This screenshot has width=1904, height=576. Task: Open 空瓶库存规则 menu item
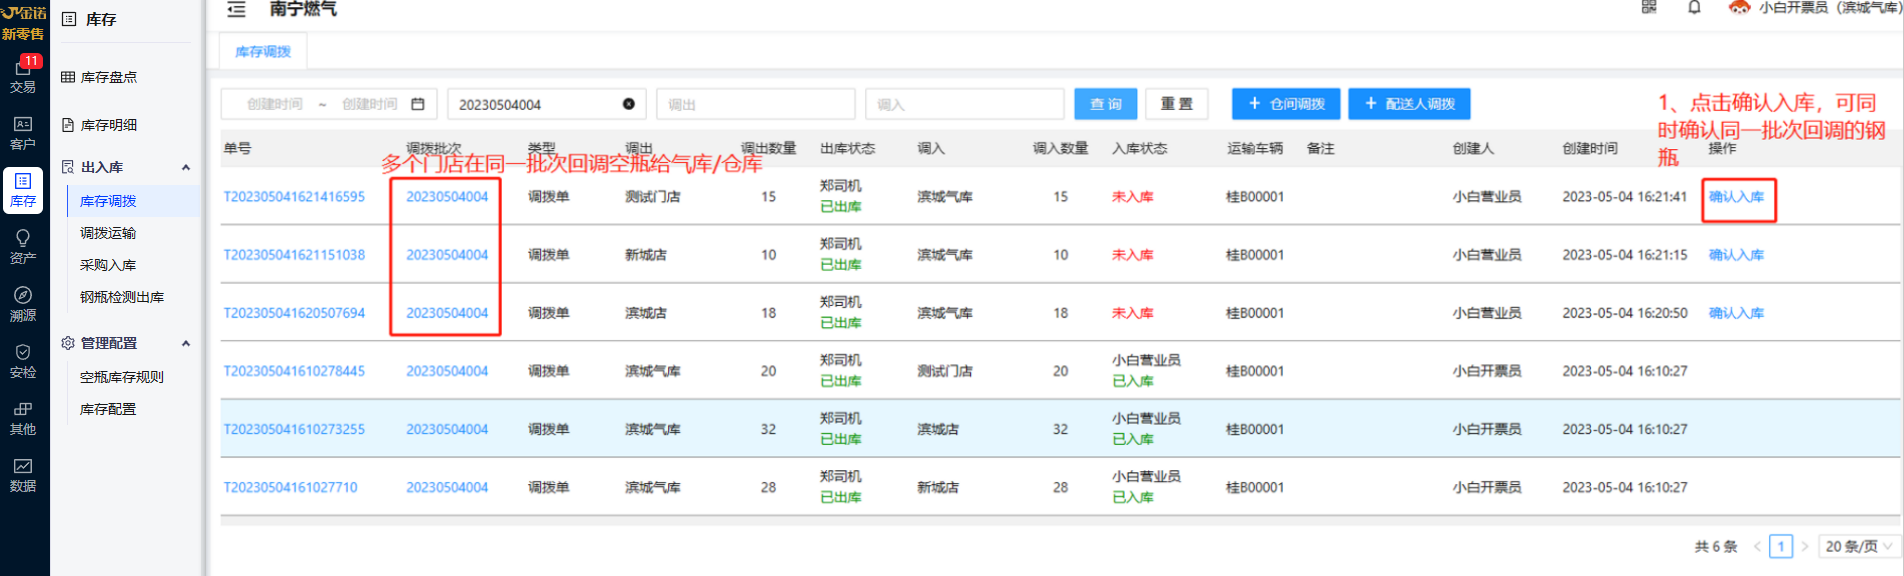(x=122, y=377)
